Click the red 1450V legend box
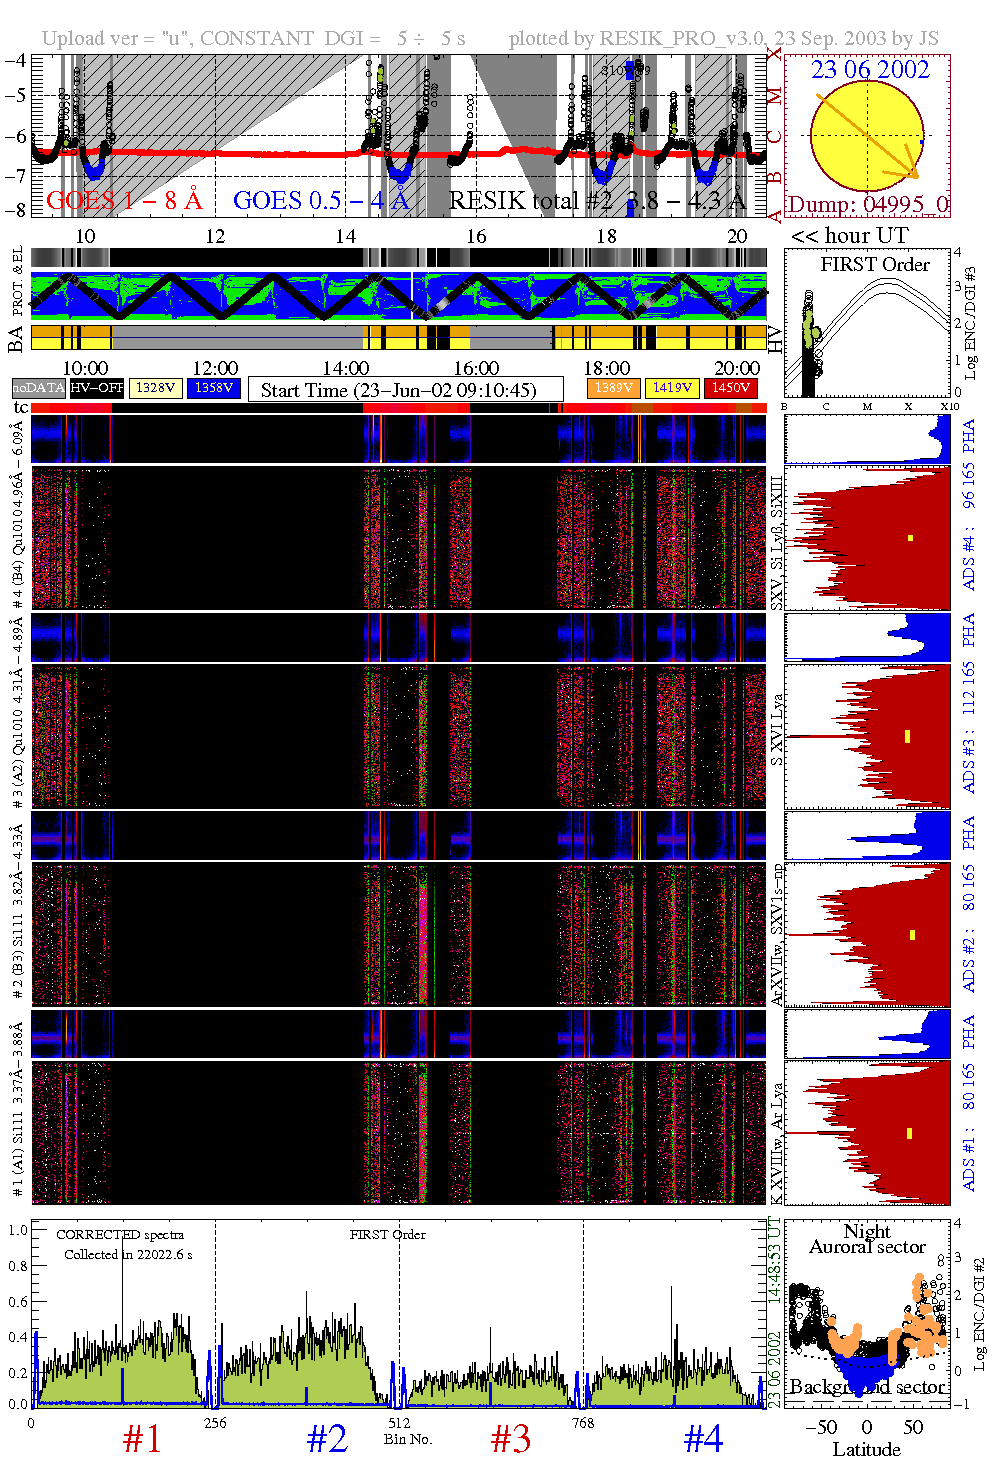This screenshot has height=1477, width=1004. click(731, 388)
